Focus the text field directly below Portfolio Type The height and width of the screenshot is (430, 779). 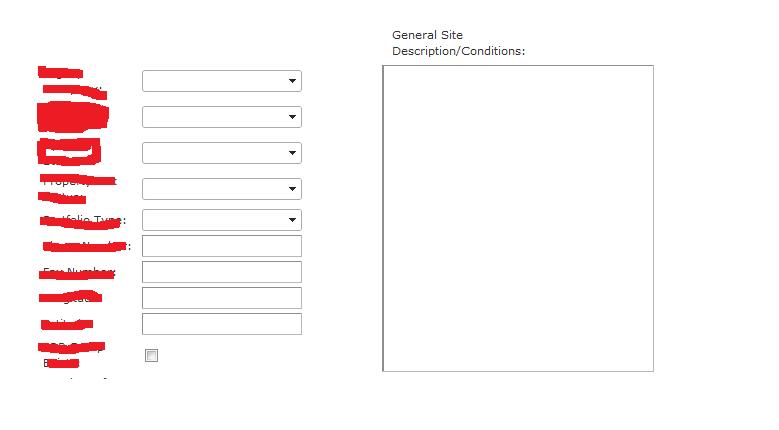click(x=222, y=246)
